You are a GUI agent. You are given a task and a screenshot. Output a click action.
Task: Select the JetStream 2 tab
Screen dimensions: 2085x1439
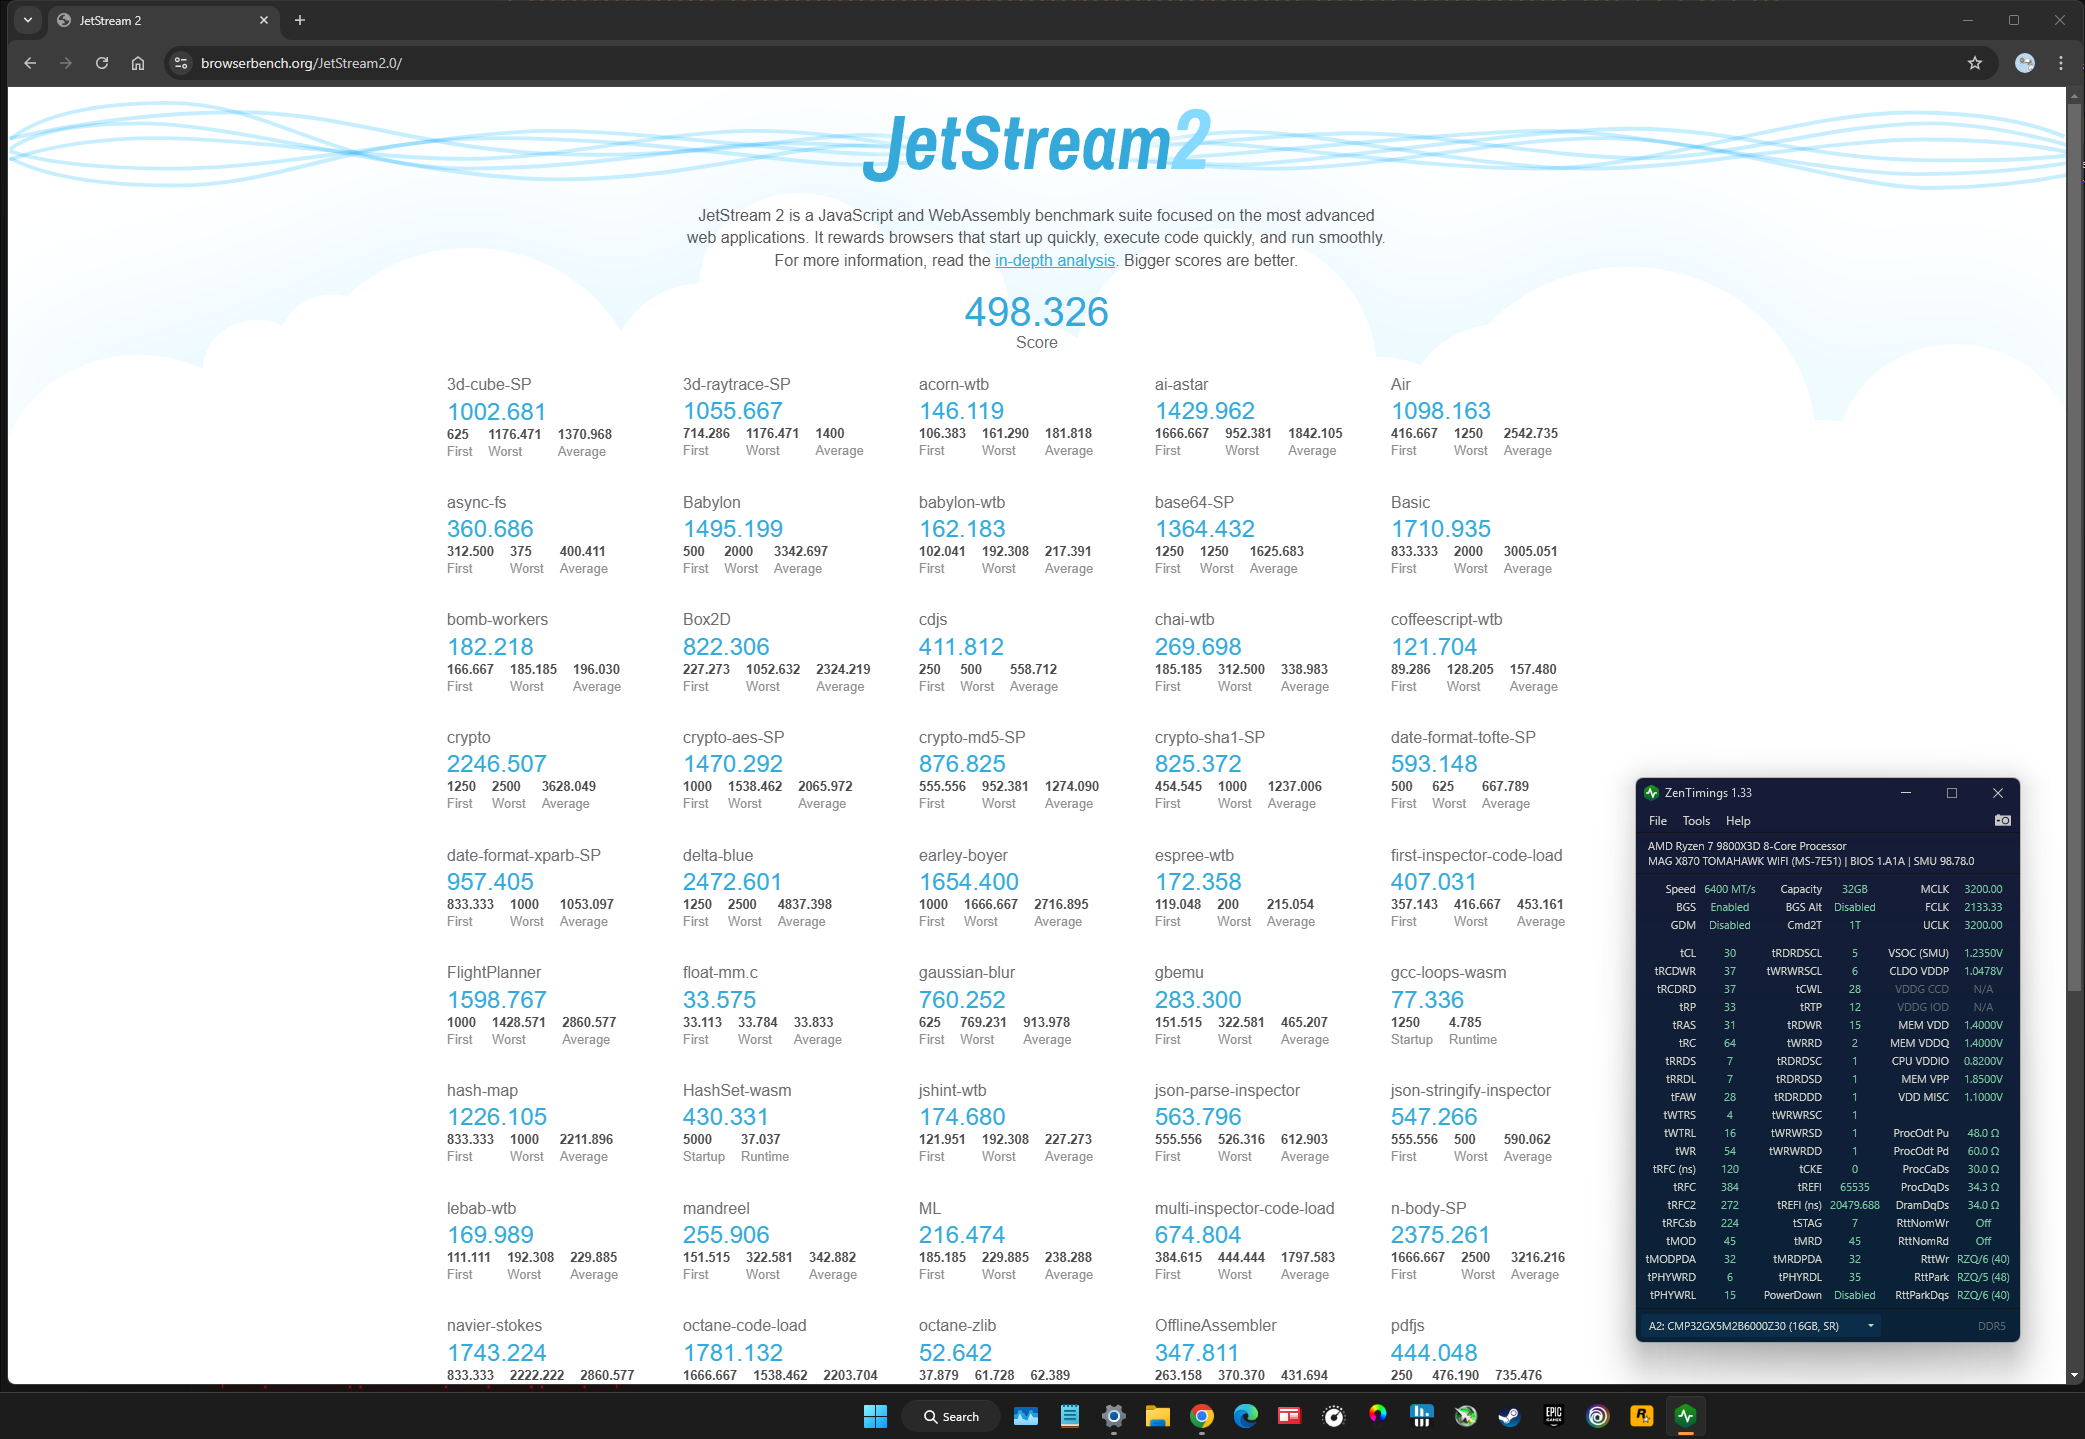[163, 20]
